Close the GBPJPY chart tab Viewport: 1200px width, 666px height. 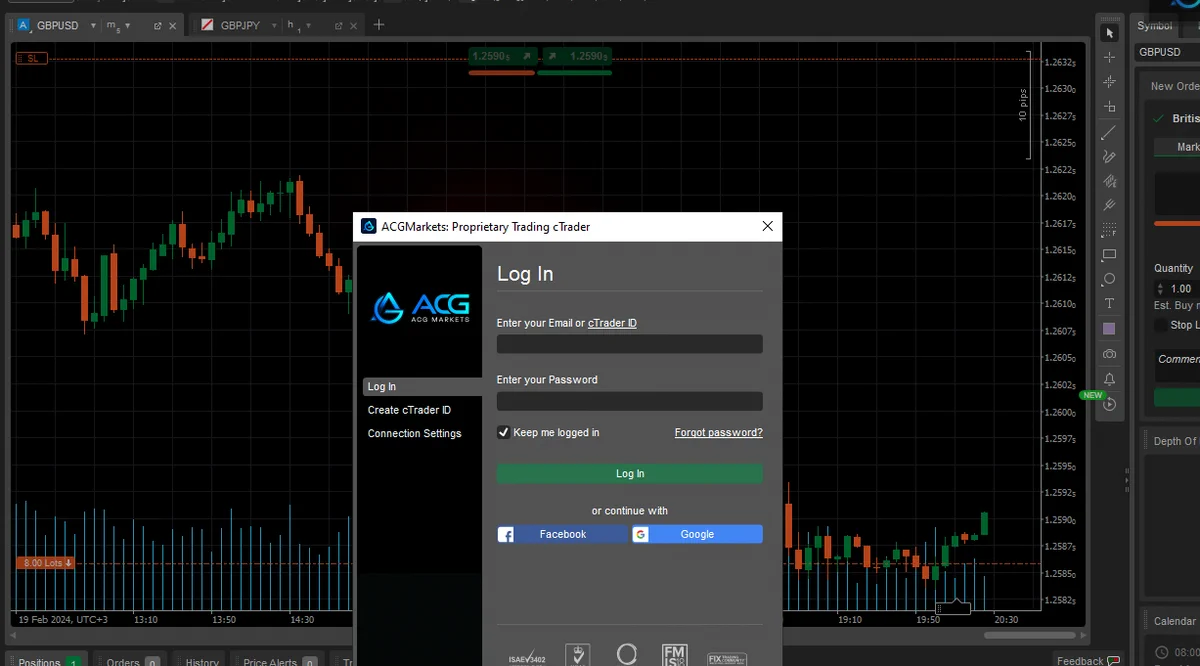pyautogui.click(x=354, y=26)
